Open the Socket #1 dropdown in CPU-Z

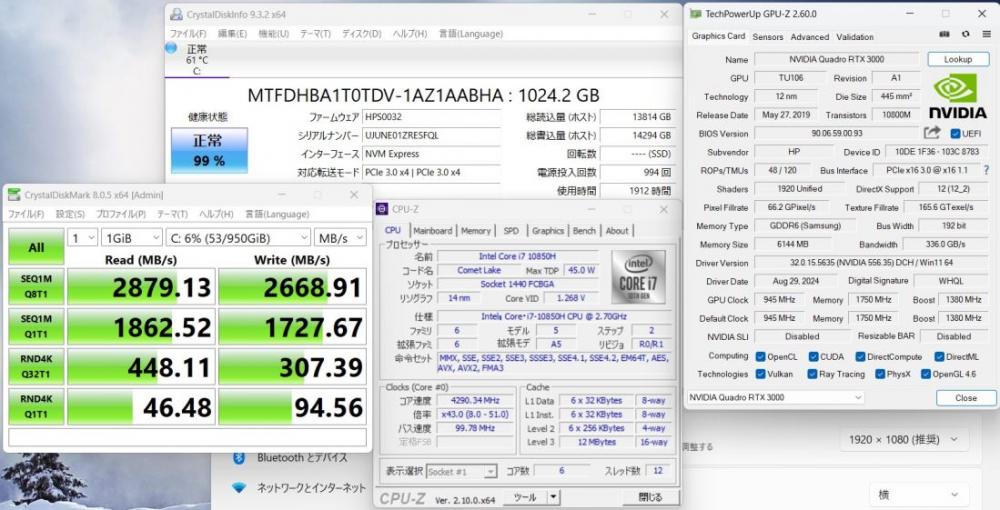(462, 472)
